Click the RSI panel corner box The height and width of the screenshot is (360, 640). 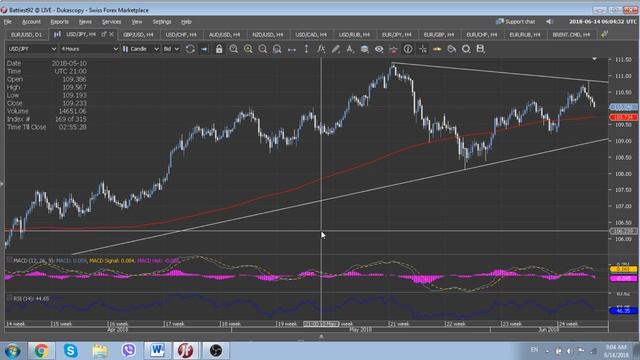click(x=9, y=298)
